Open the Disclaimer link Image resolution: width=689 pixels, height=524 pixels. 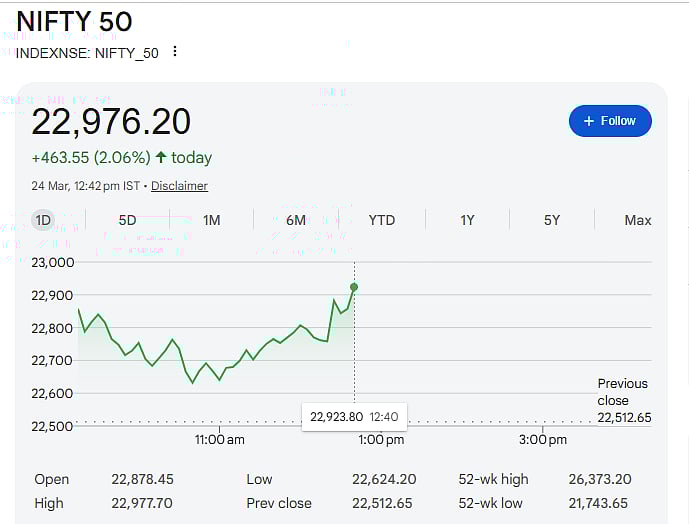click(x=179, y=186)
